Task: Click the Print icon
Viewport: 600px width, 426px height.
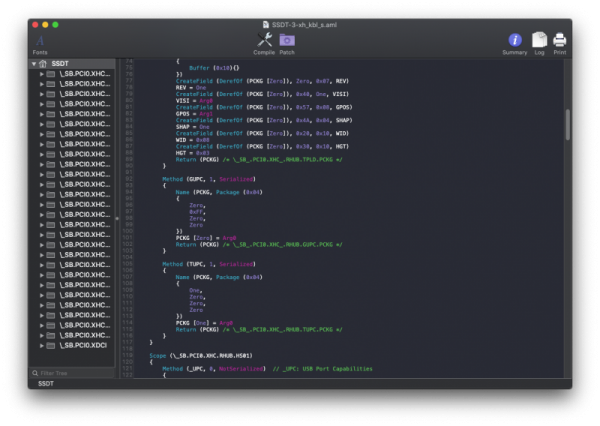Action: 560,41
